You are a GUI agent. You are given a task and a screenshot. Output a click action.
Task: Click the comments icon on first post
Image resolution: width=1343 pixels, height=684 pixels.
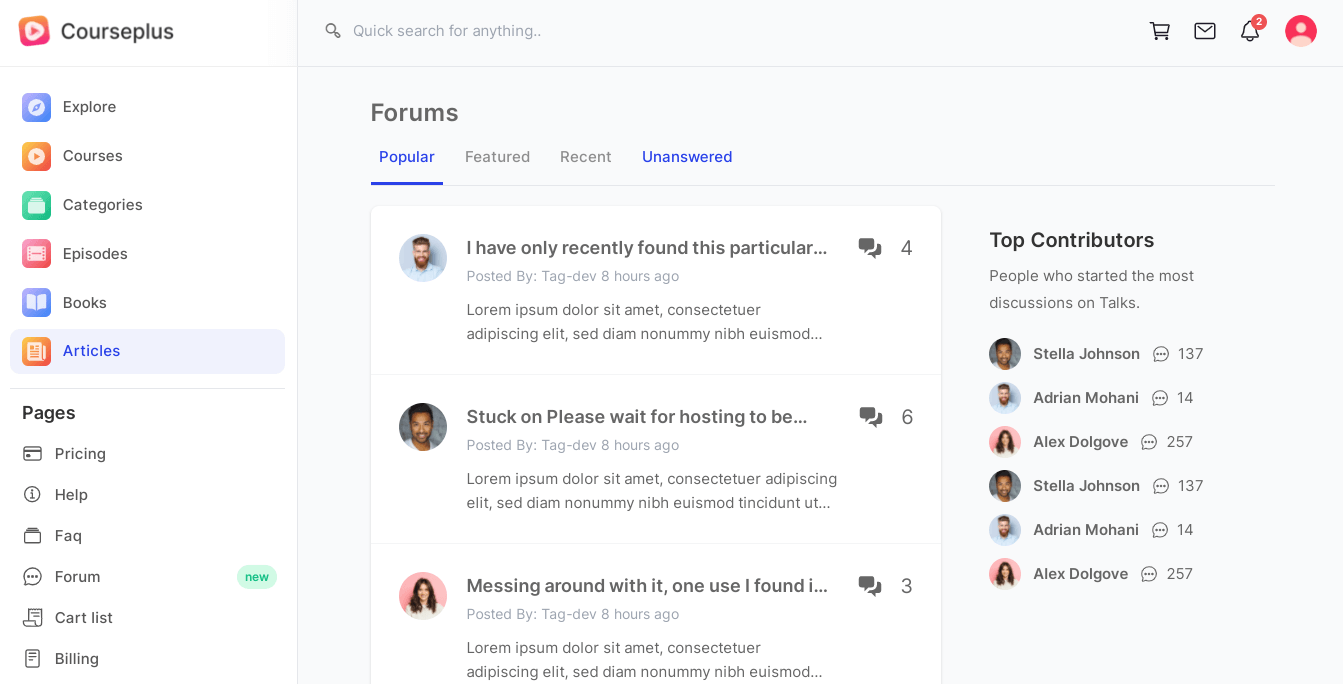point(870,248)
